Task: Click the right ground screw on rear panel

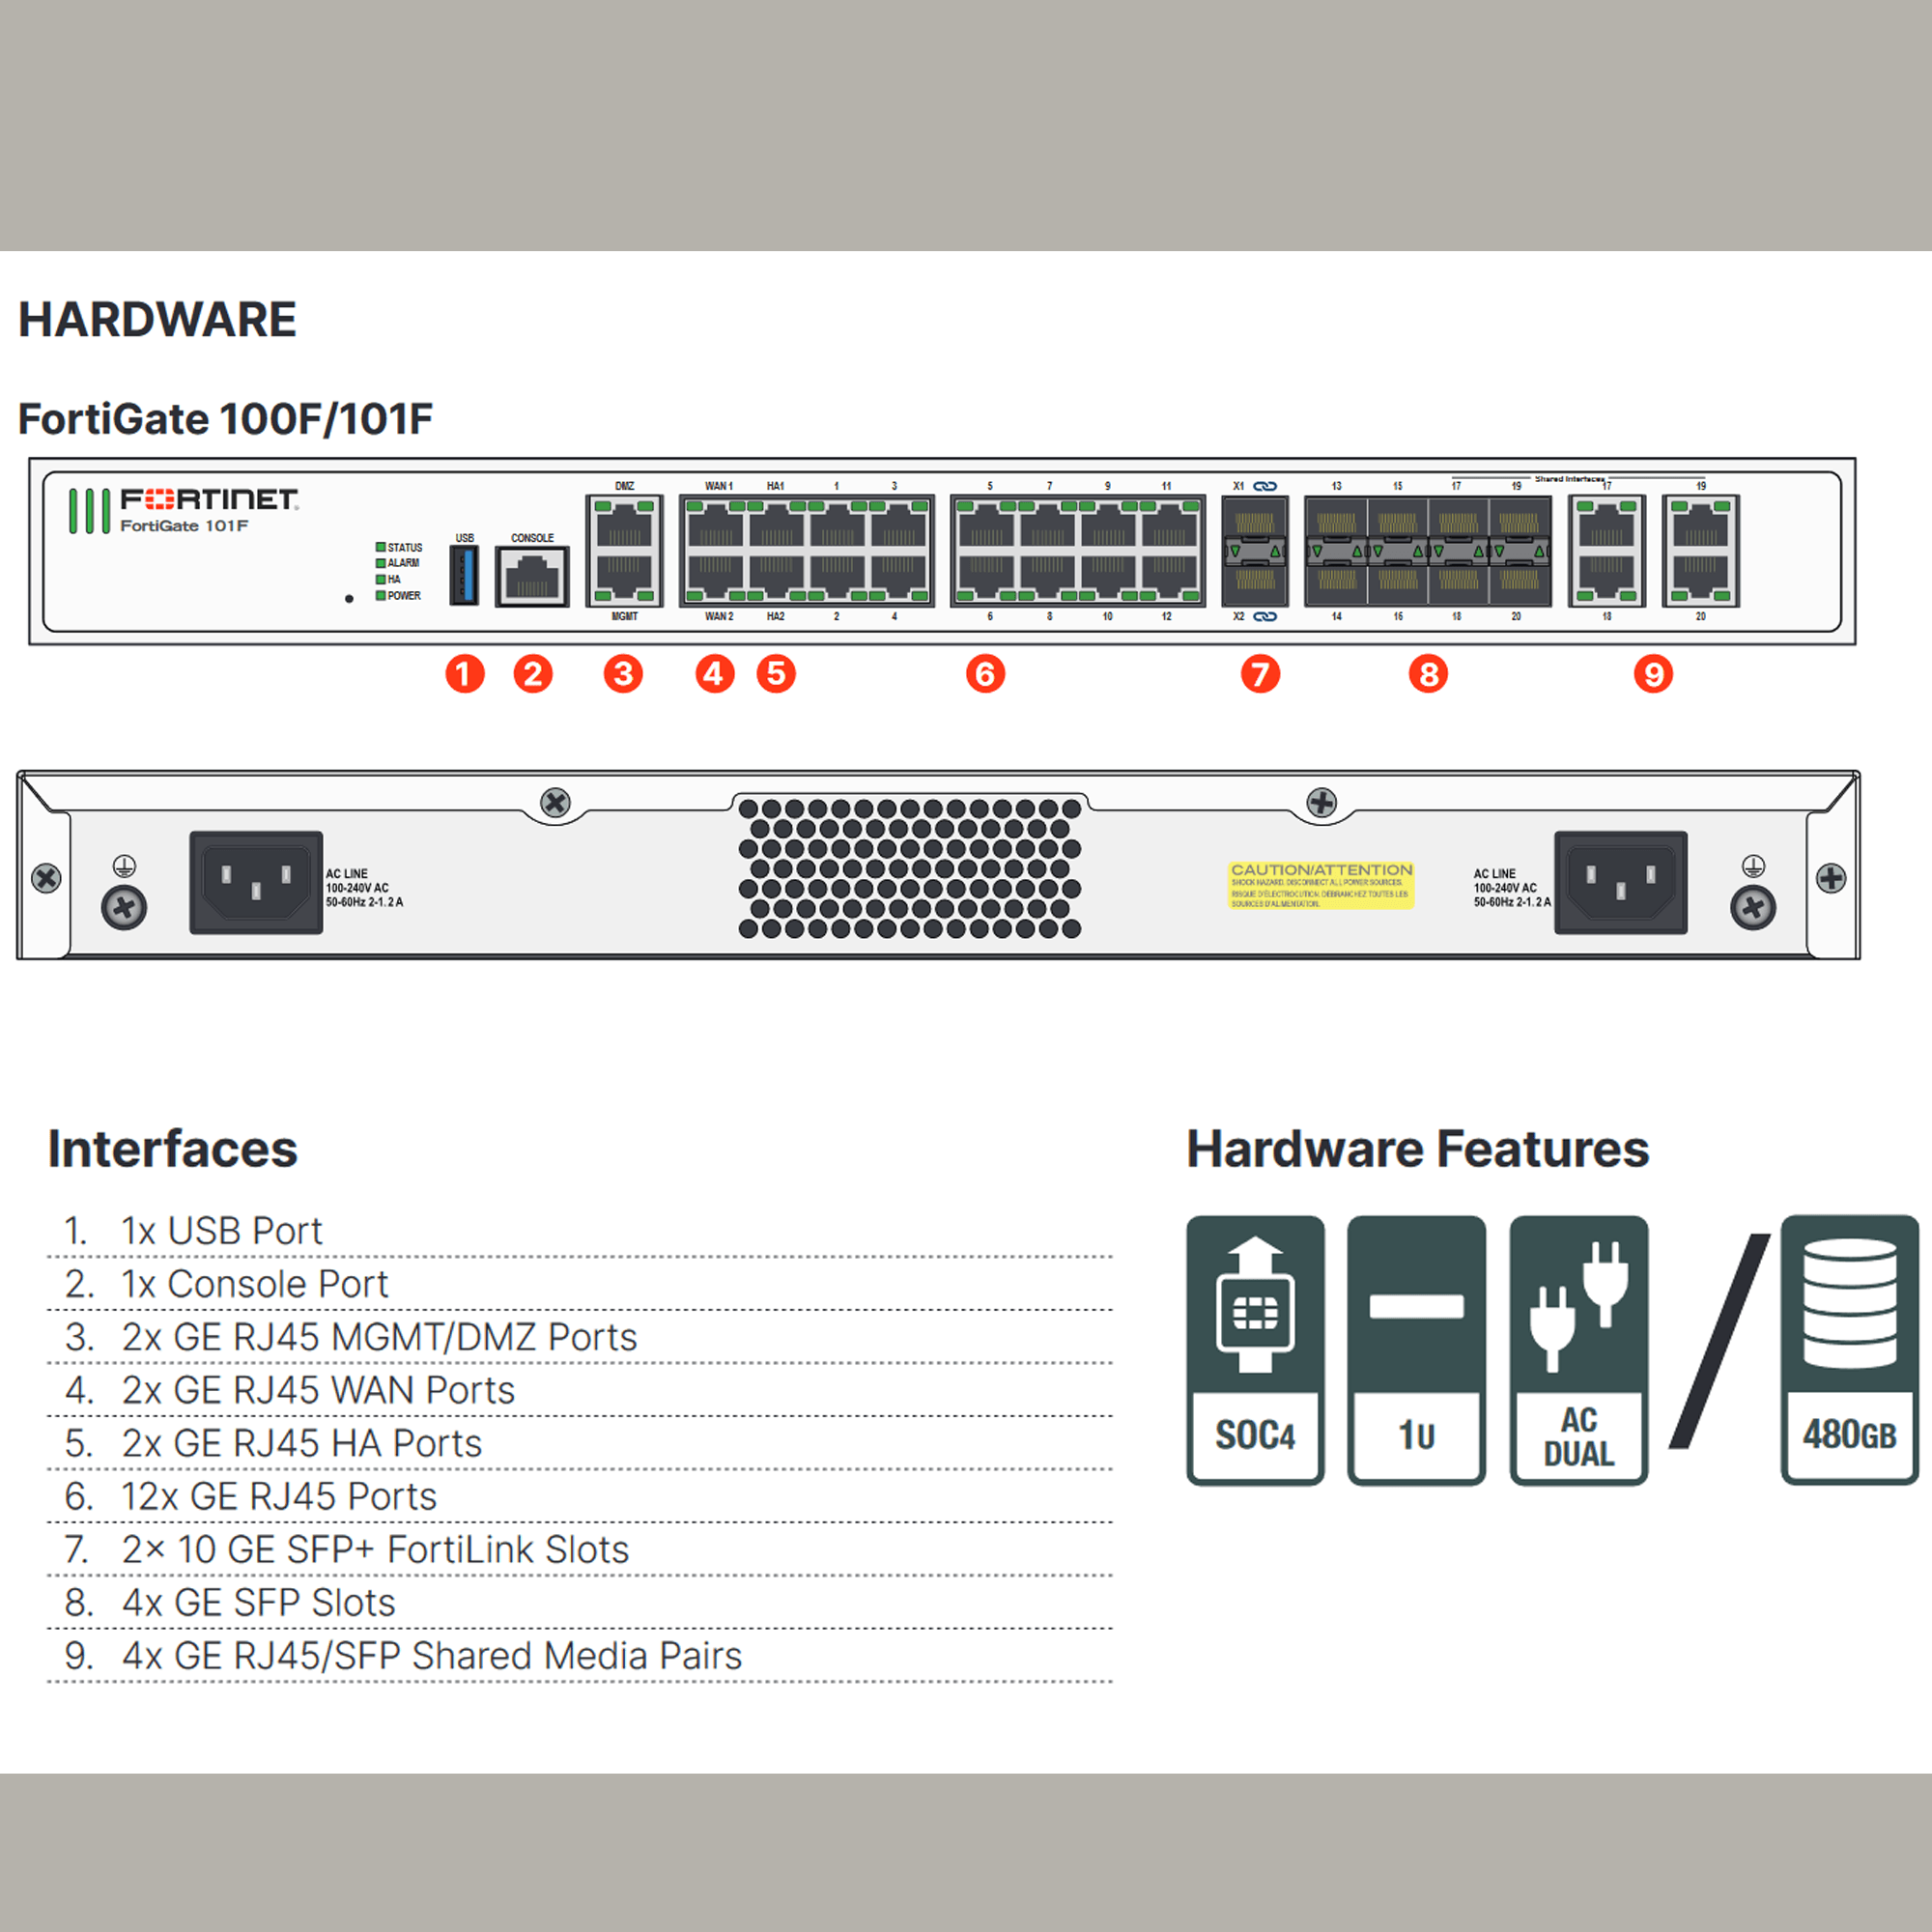Action: 1753,908
